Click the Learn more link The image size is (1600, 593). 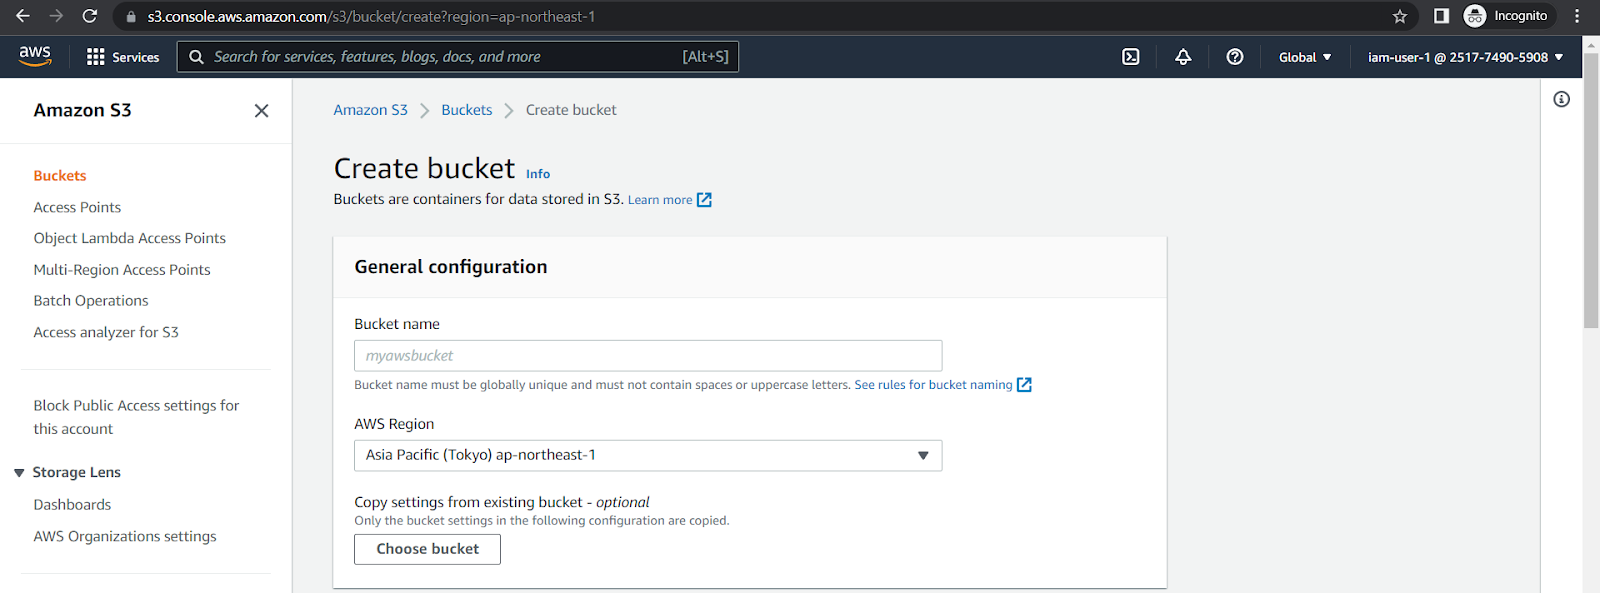(x=660, y=200)
